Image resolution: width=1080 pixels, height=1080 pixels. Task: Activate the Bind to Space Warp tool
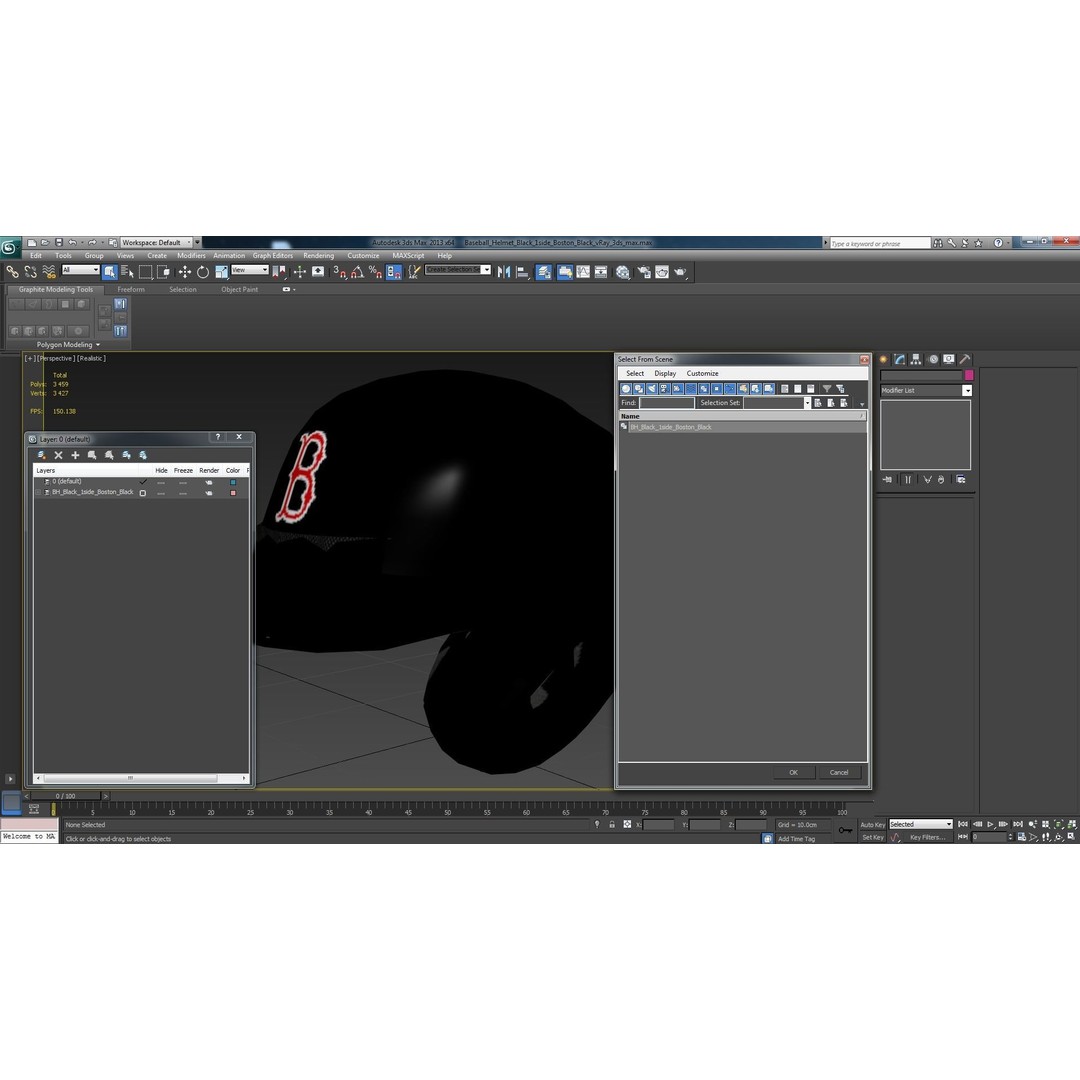tap(48, 272)
